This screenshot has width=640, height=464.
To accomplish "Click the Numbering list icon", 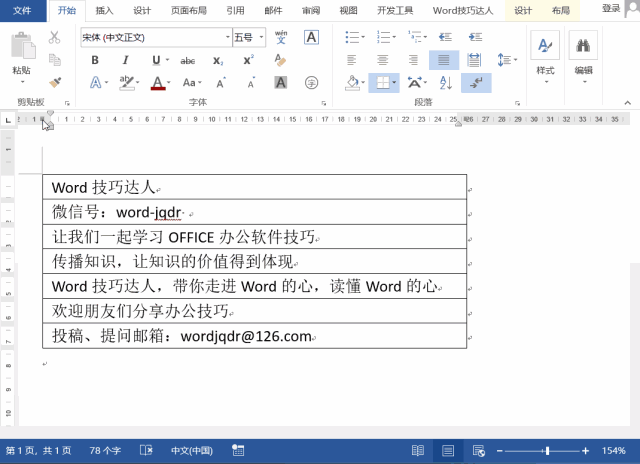I will (384, 37).
